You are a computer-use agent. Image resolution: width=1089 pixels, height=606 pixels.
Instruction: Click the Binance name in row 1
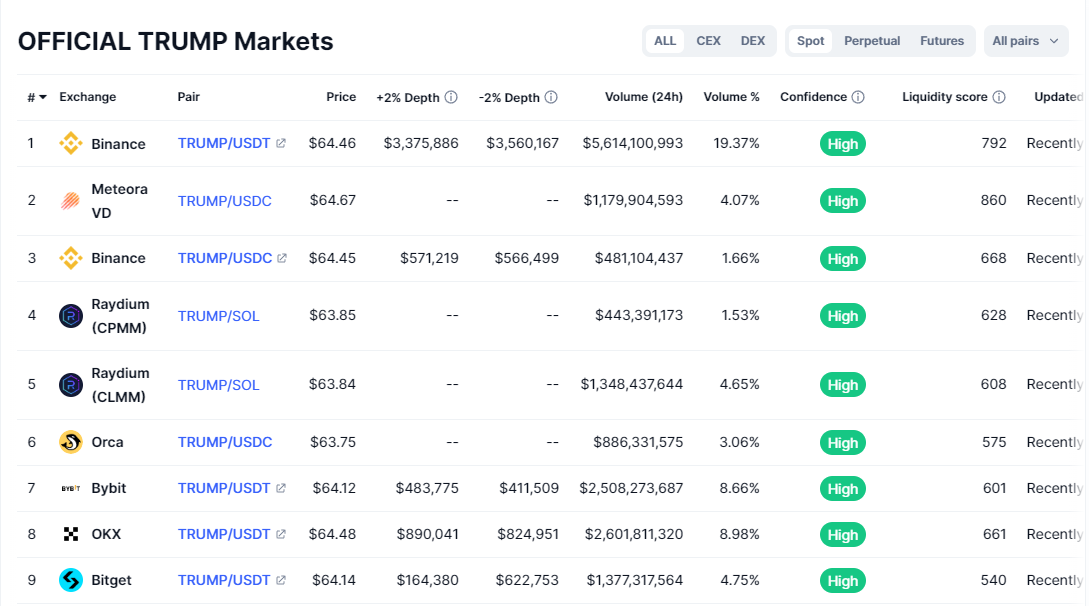(118, 144)
